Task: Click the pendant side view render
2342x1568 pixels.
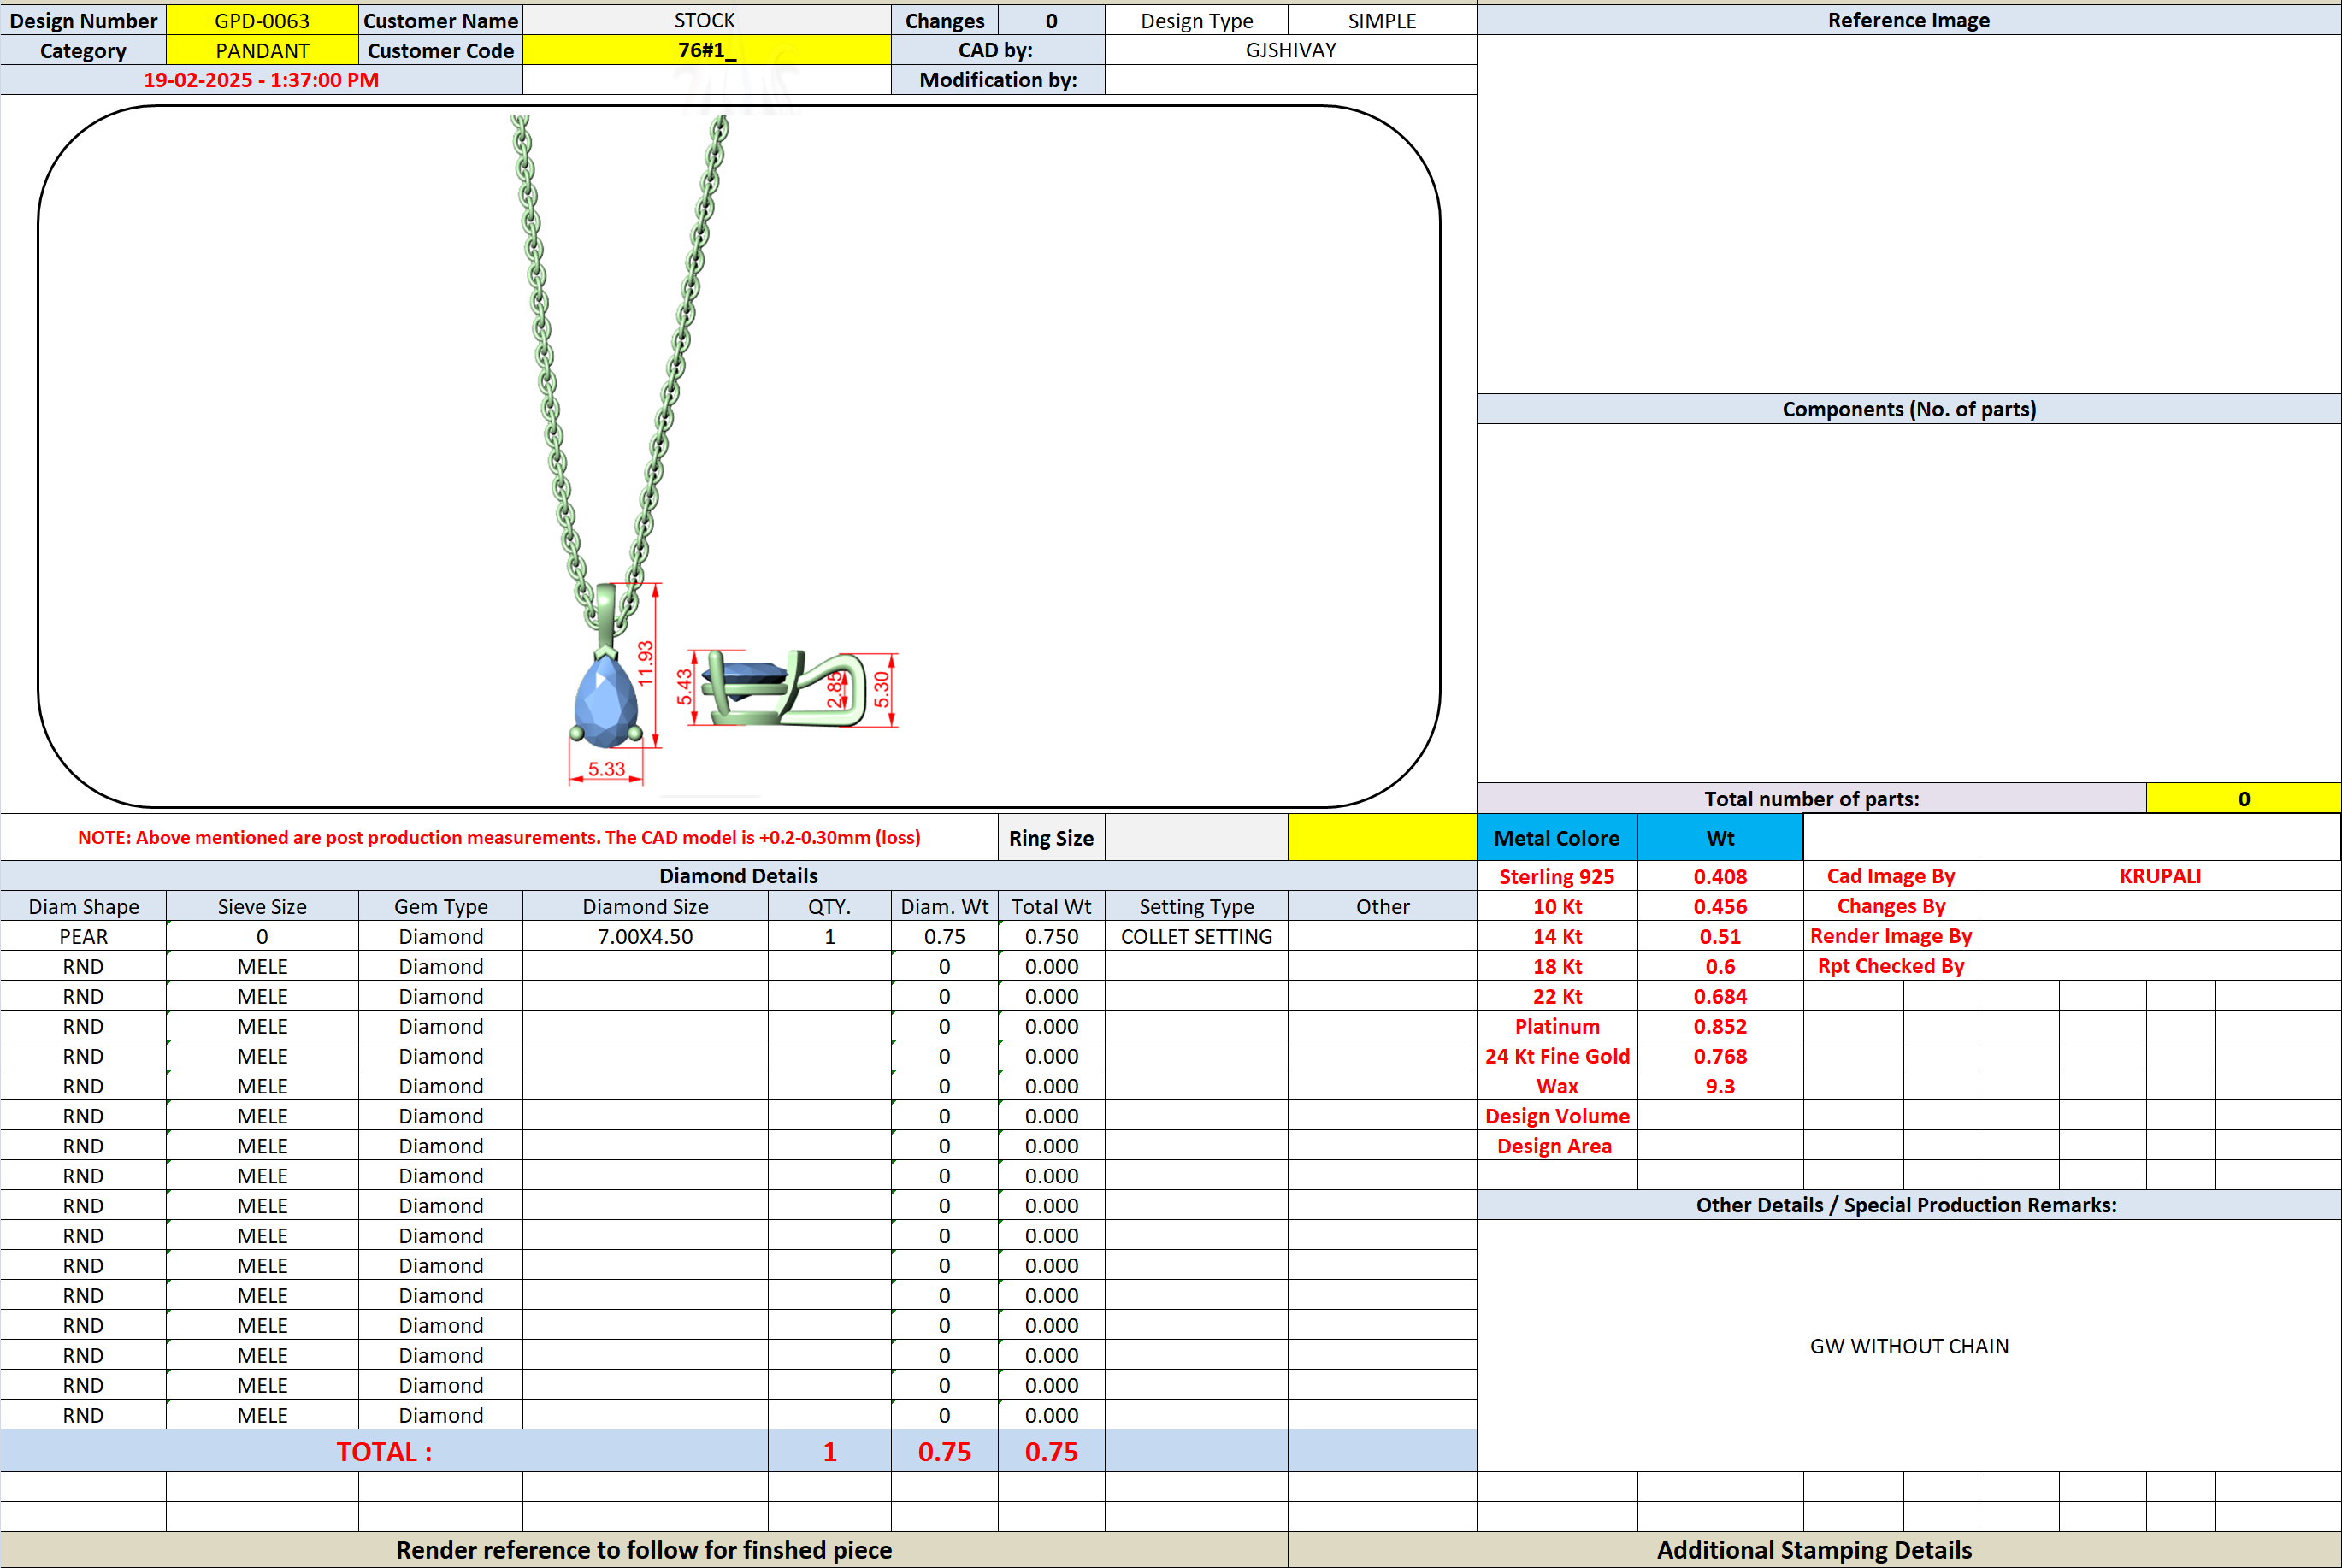Action: (783, 688)
